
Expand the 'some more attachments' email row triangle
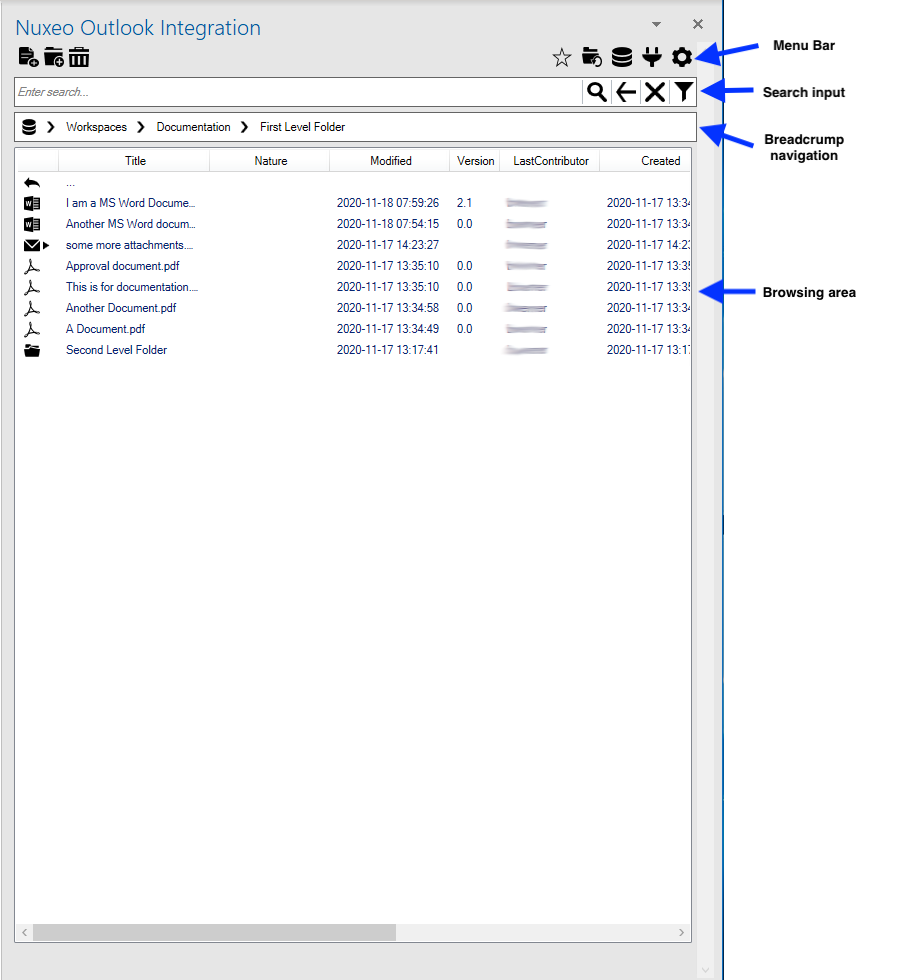tap(46, 245)
